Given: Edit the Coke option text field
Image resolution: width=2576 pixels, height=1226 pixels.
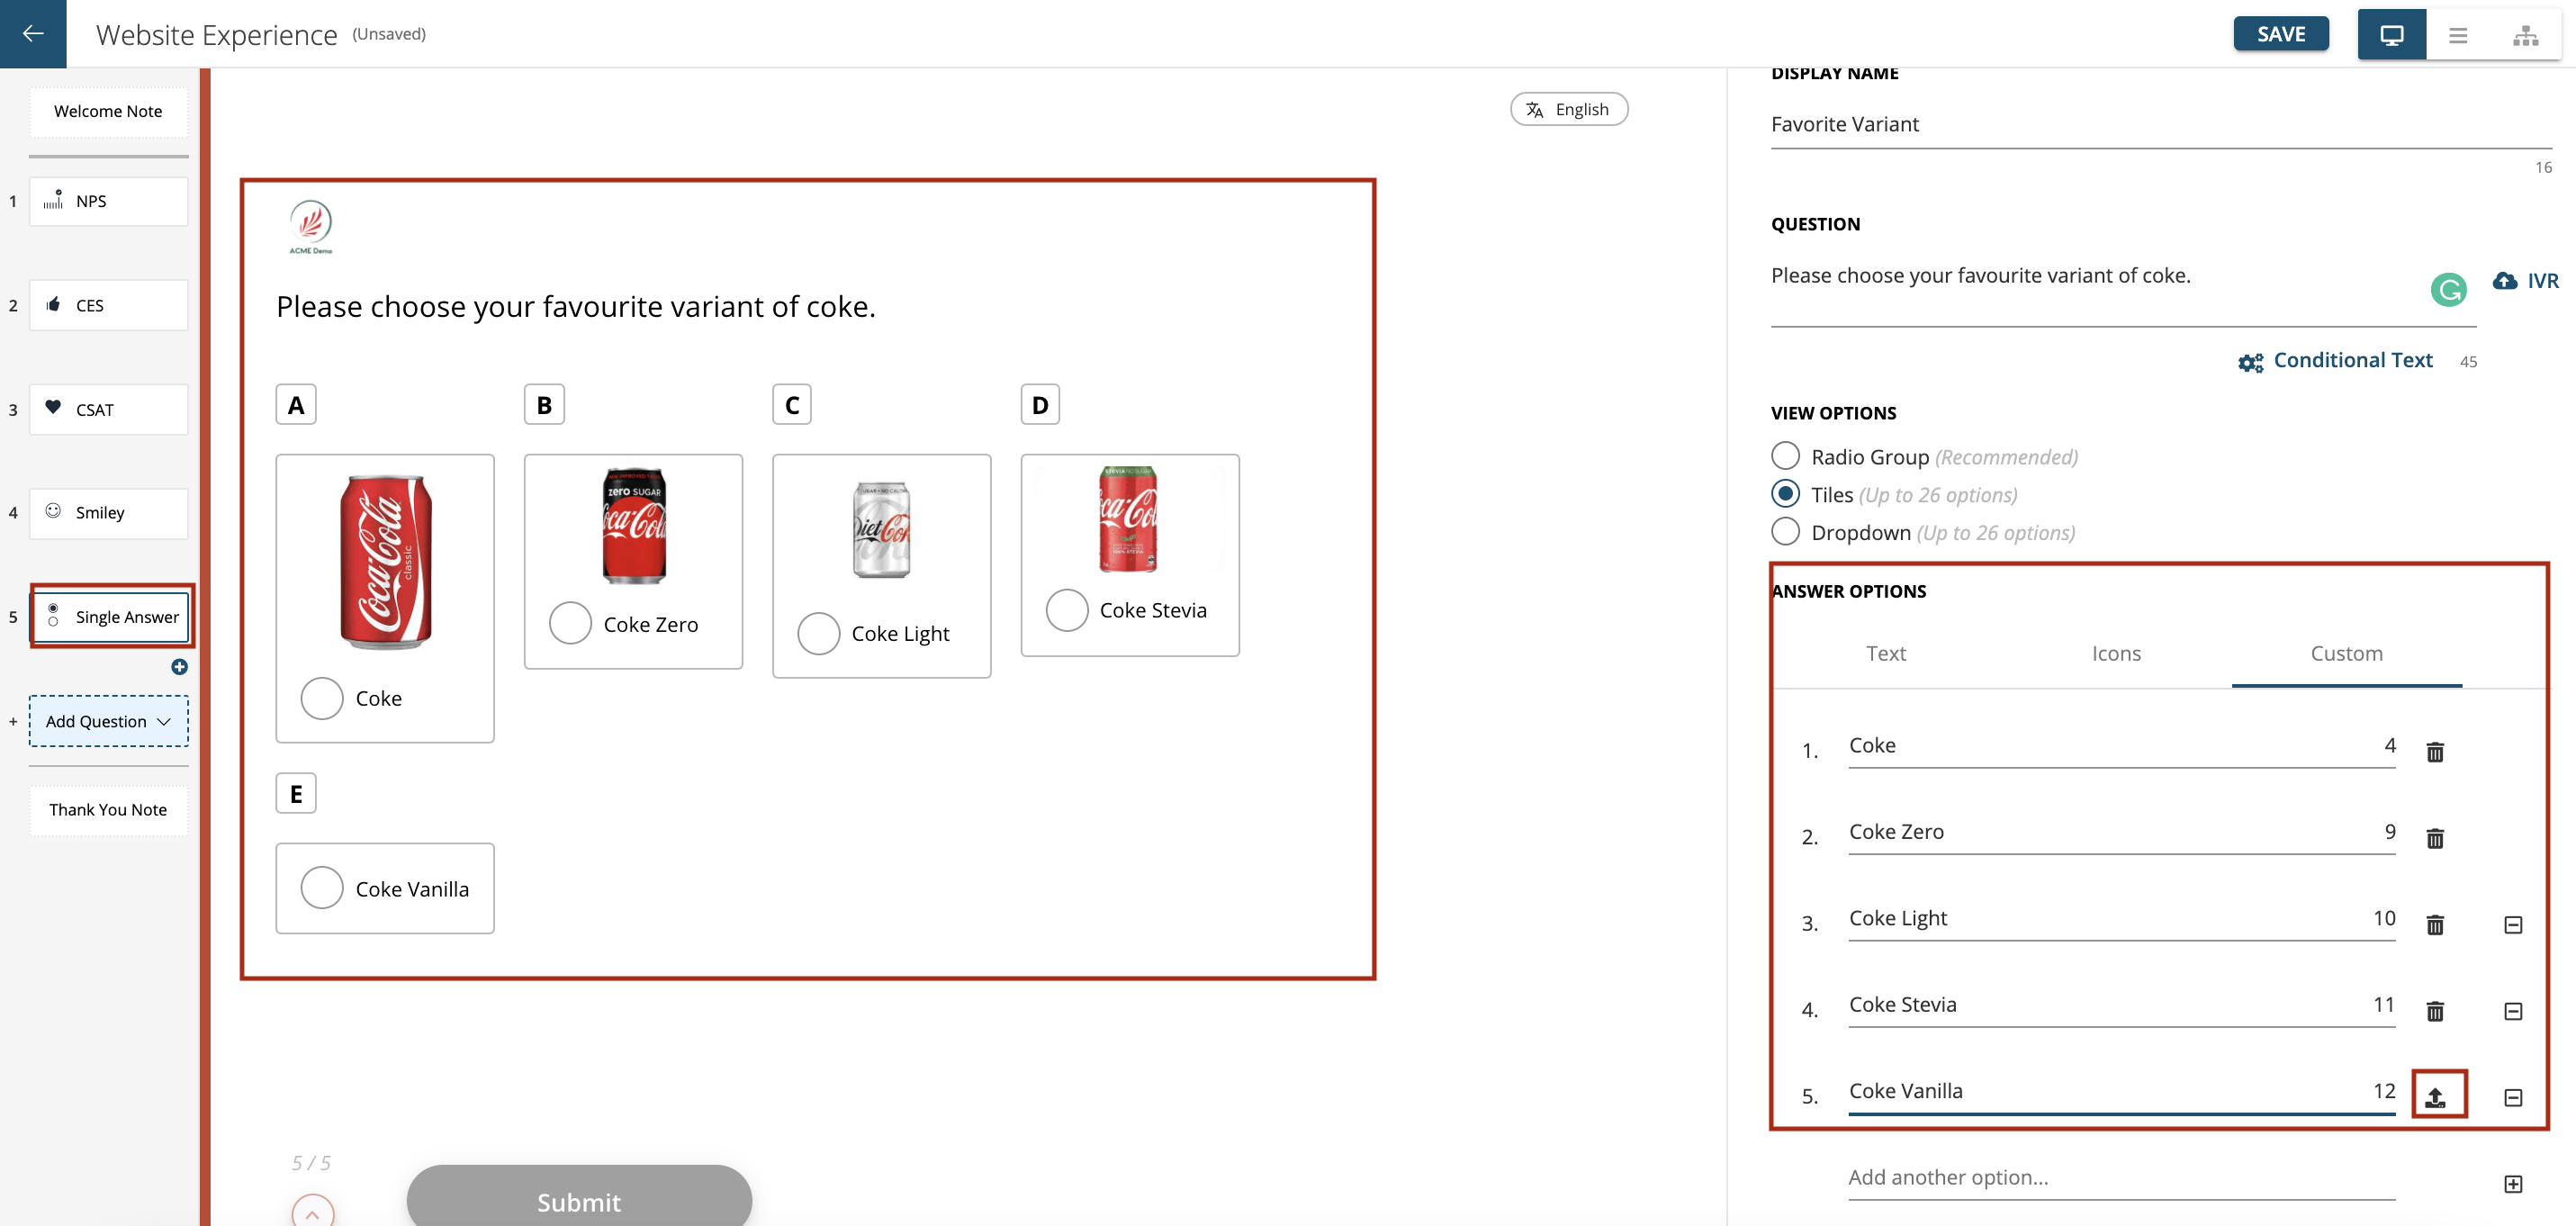Looking at the screenshot, I should 2121,746.
